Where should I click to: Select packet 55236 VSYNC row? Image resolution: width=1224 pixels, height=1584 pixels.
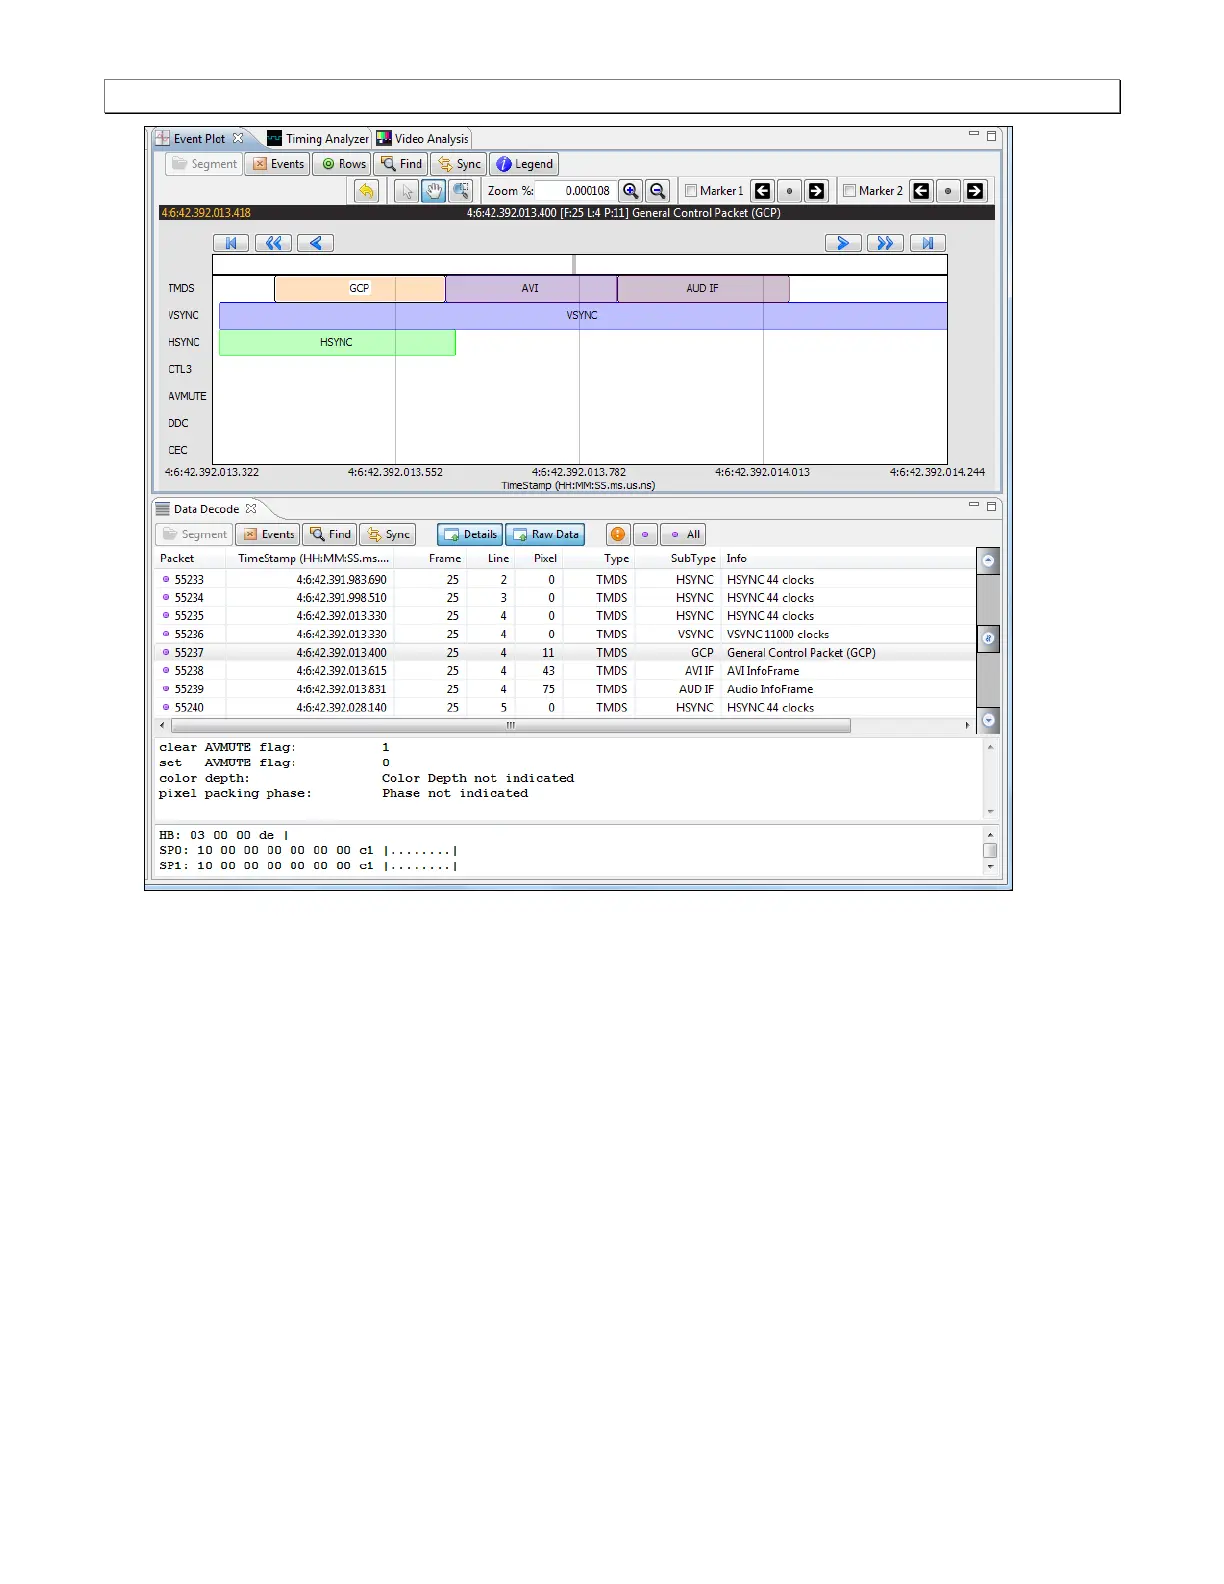pos(565,634)
